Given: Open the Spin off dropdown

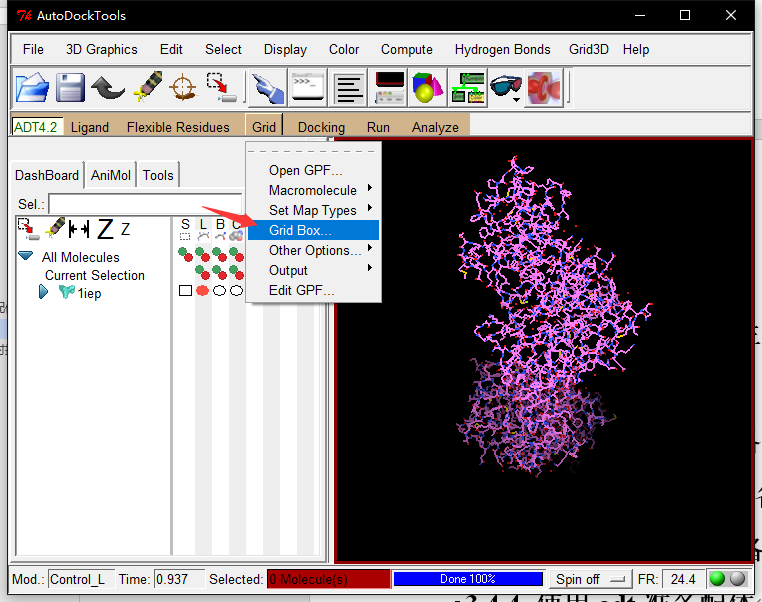Looking at the screenshot, I should tap(590, 579).
